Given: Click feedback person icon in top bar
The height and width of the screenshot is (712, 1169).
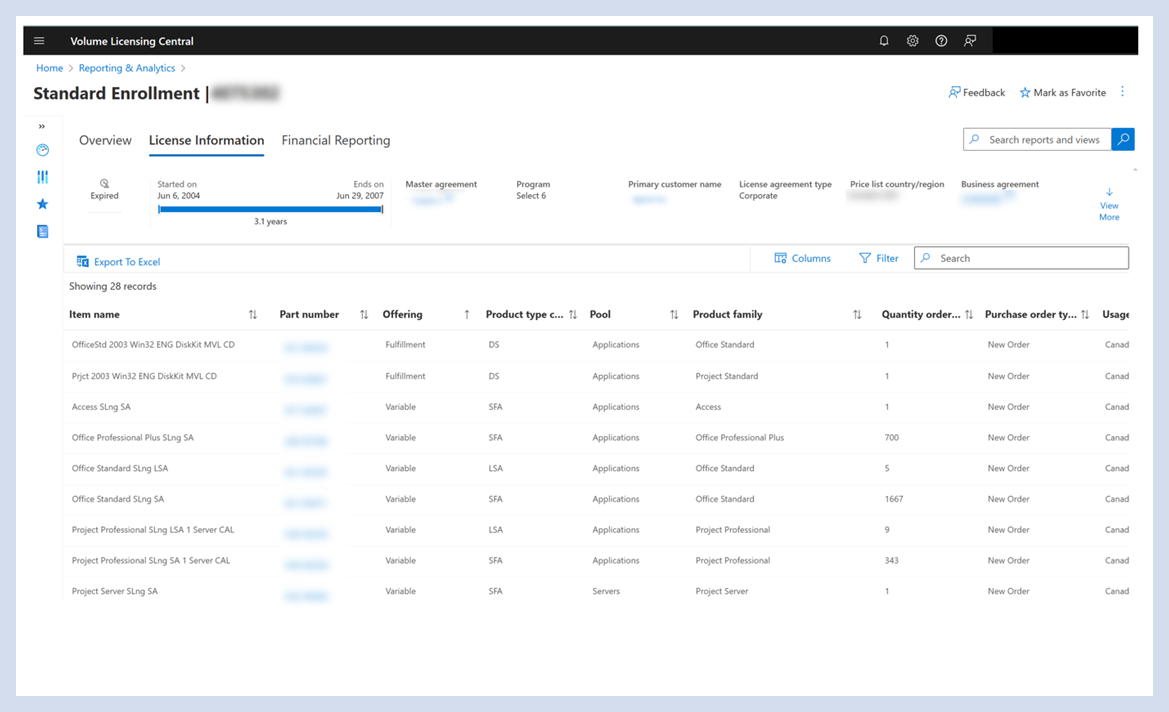Looking at the screenshot, I should click(970, 41).
